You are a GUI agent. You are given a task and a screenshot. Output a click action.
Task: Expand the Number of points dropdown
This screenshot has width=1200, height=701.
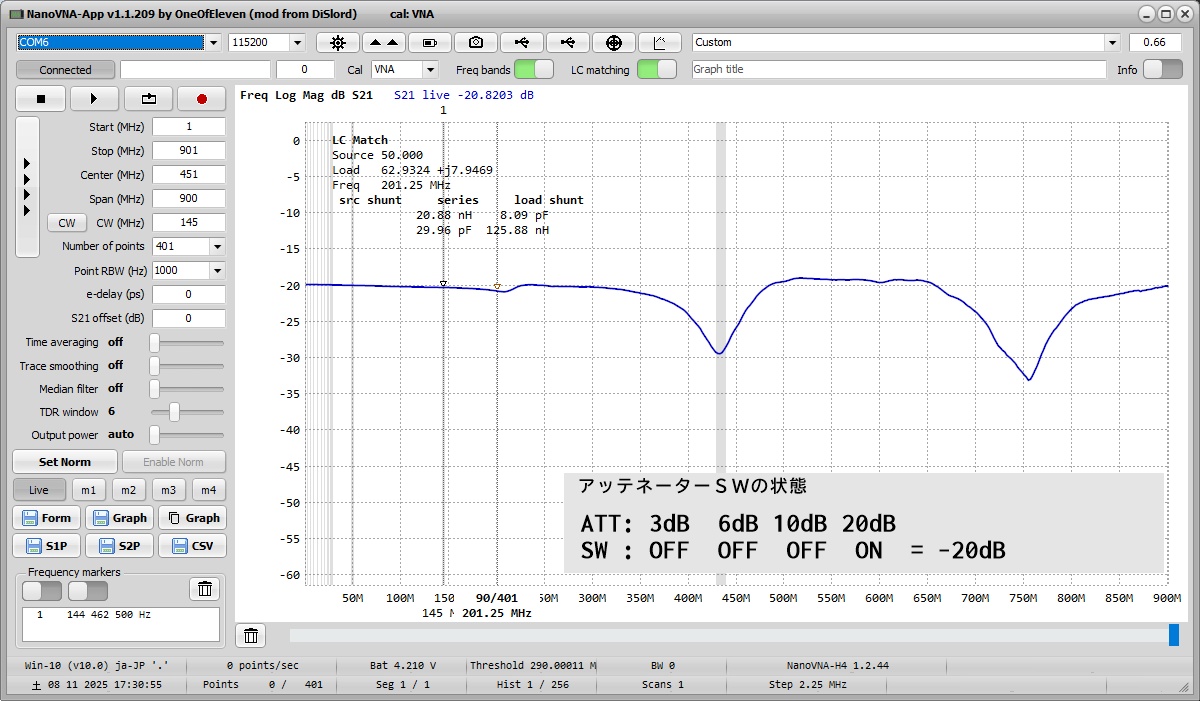(x=217, y=246)
